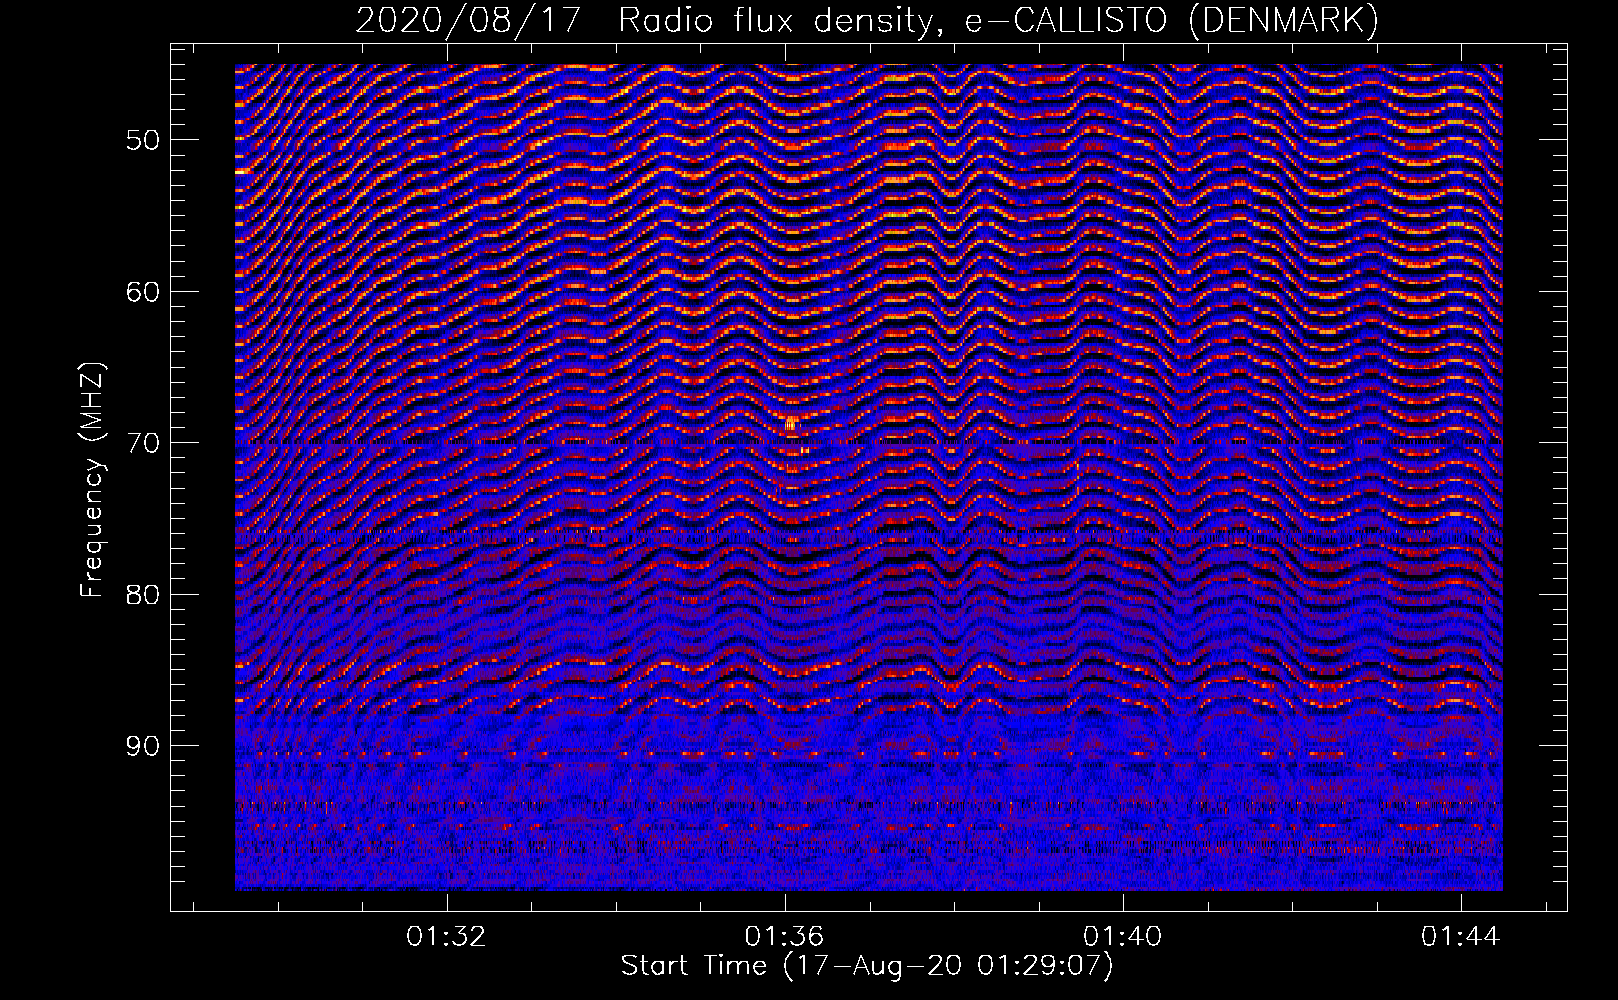Click the 90 frequency tick label

tap(143, 746)
